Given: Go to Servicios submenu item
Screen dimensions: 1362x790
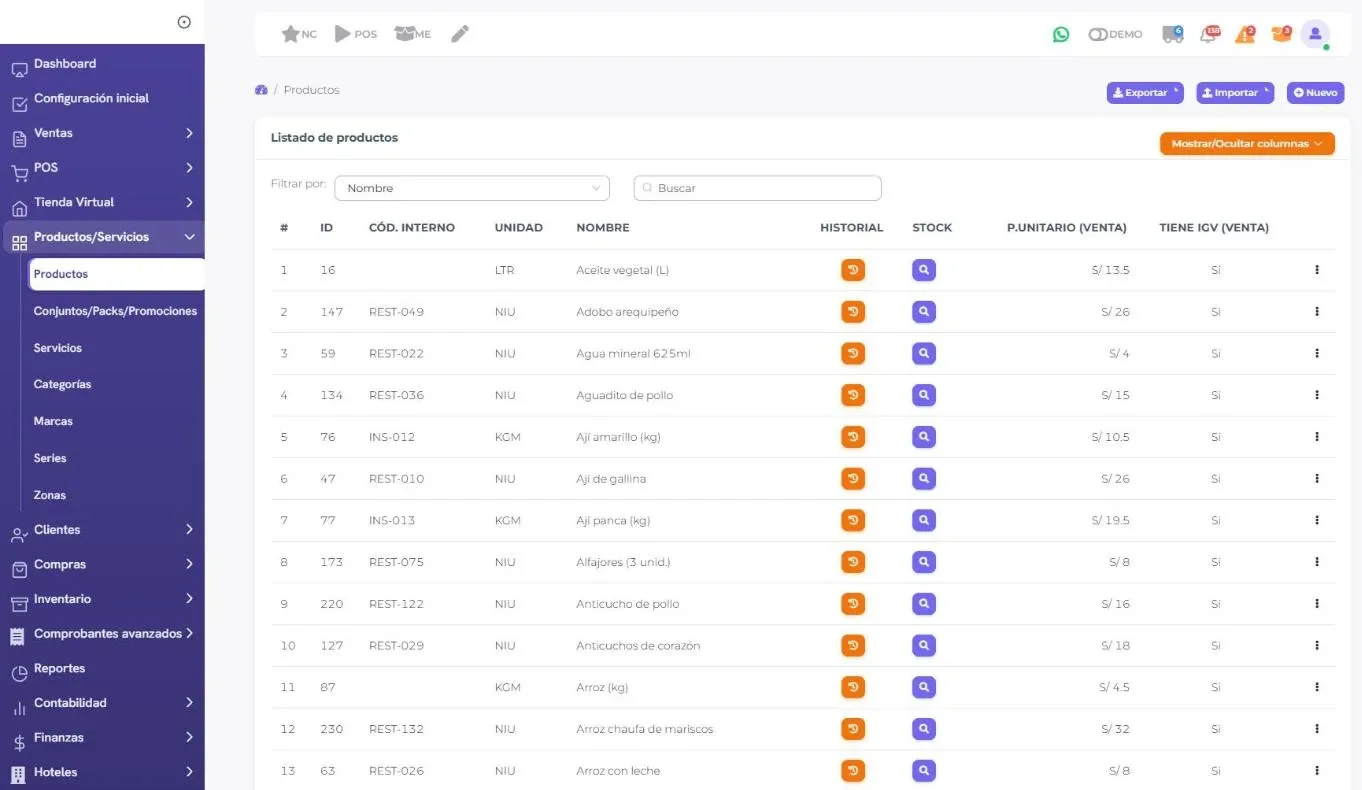Looking at the screenshot, I should 58,348.
